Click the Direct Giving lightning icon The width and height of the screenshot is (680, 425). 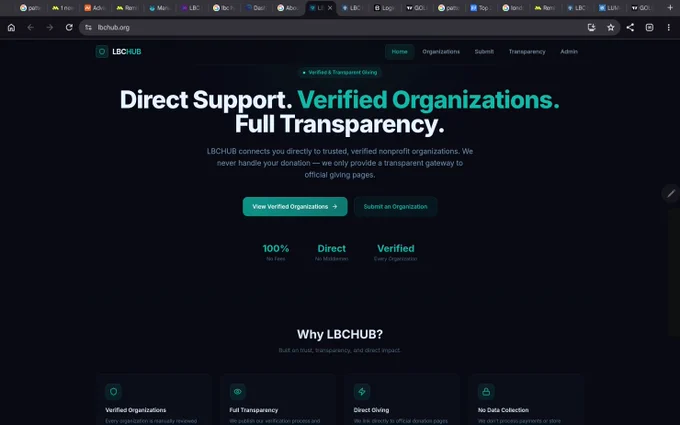(x=362, y=392)
